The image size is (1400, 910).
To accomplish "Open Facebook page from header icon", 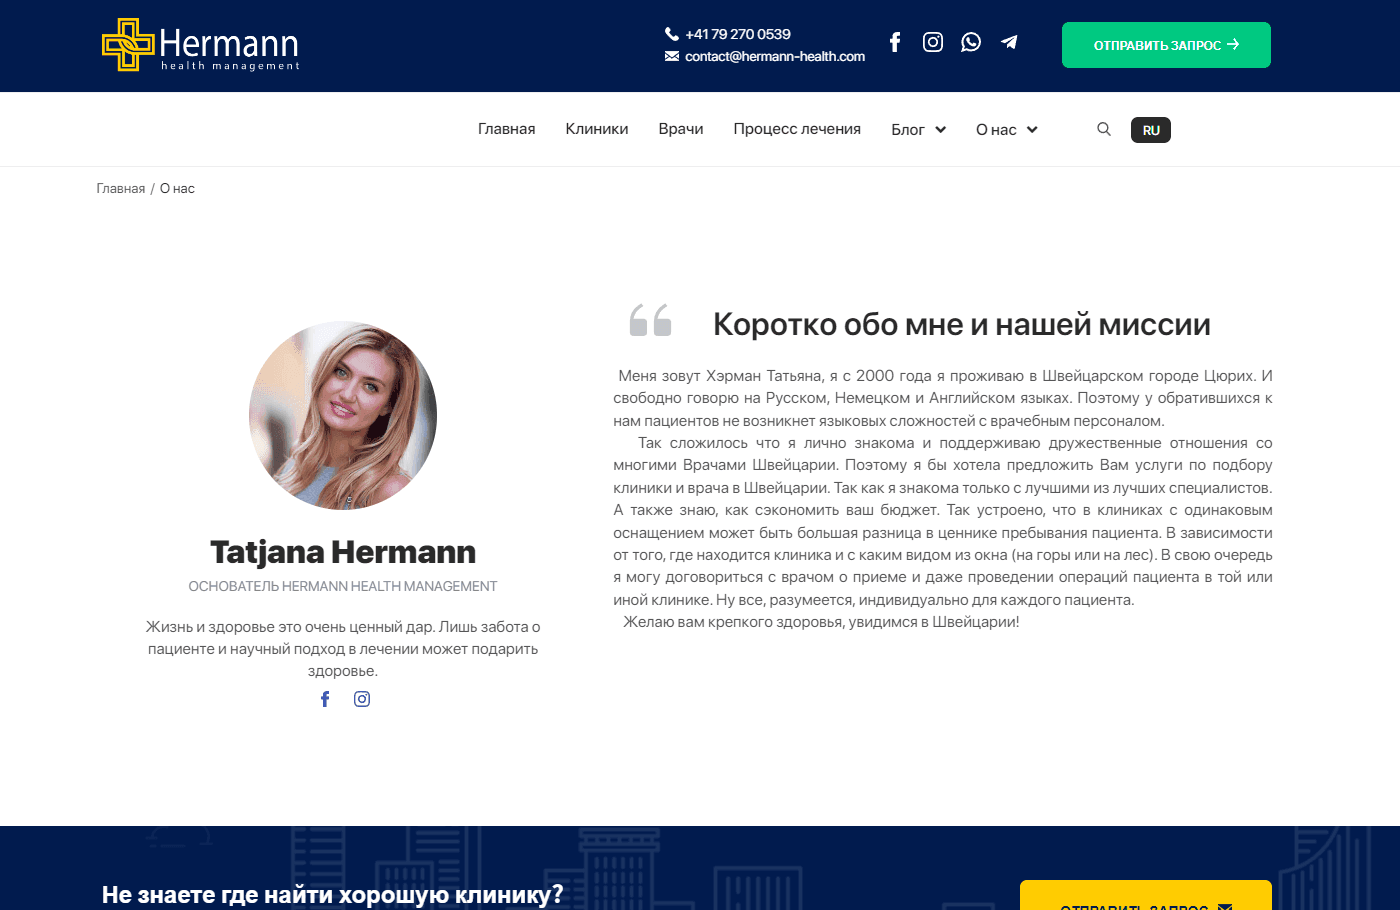I will tap(895, 42).
